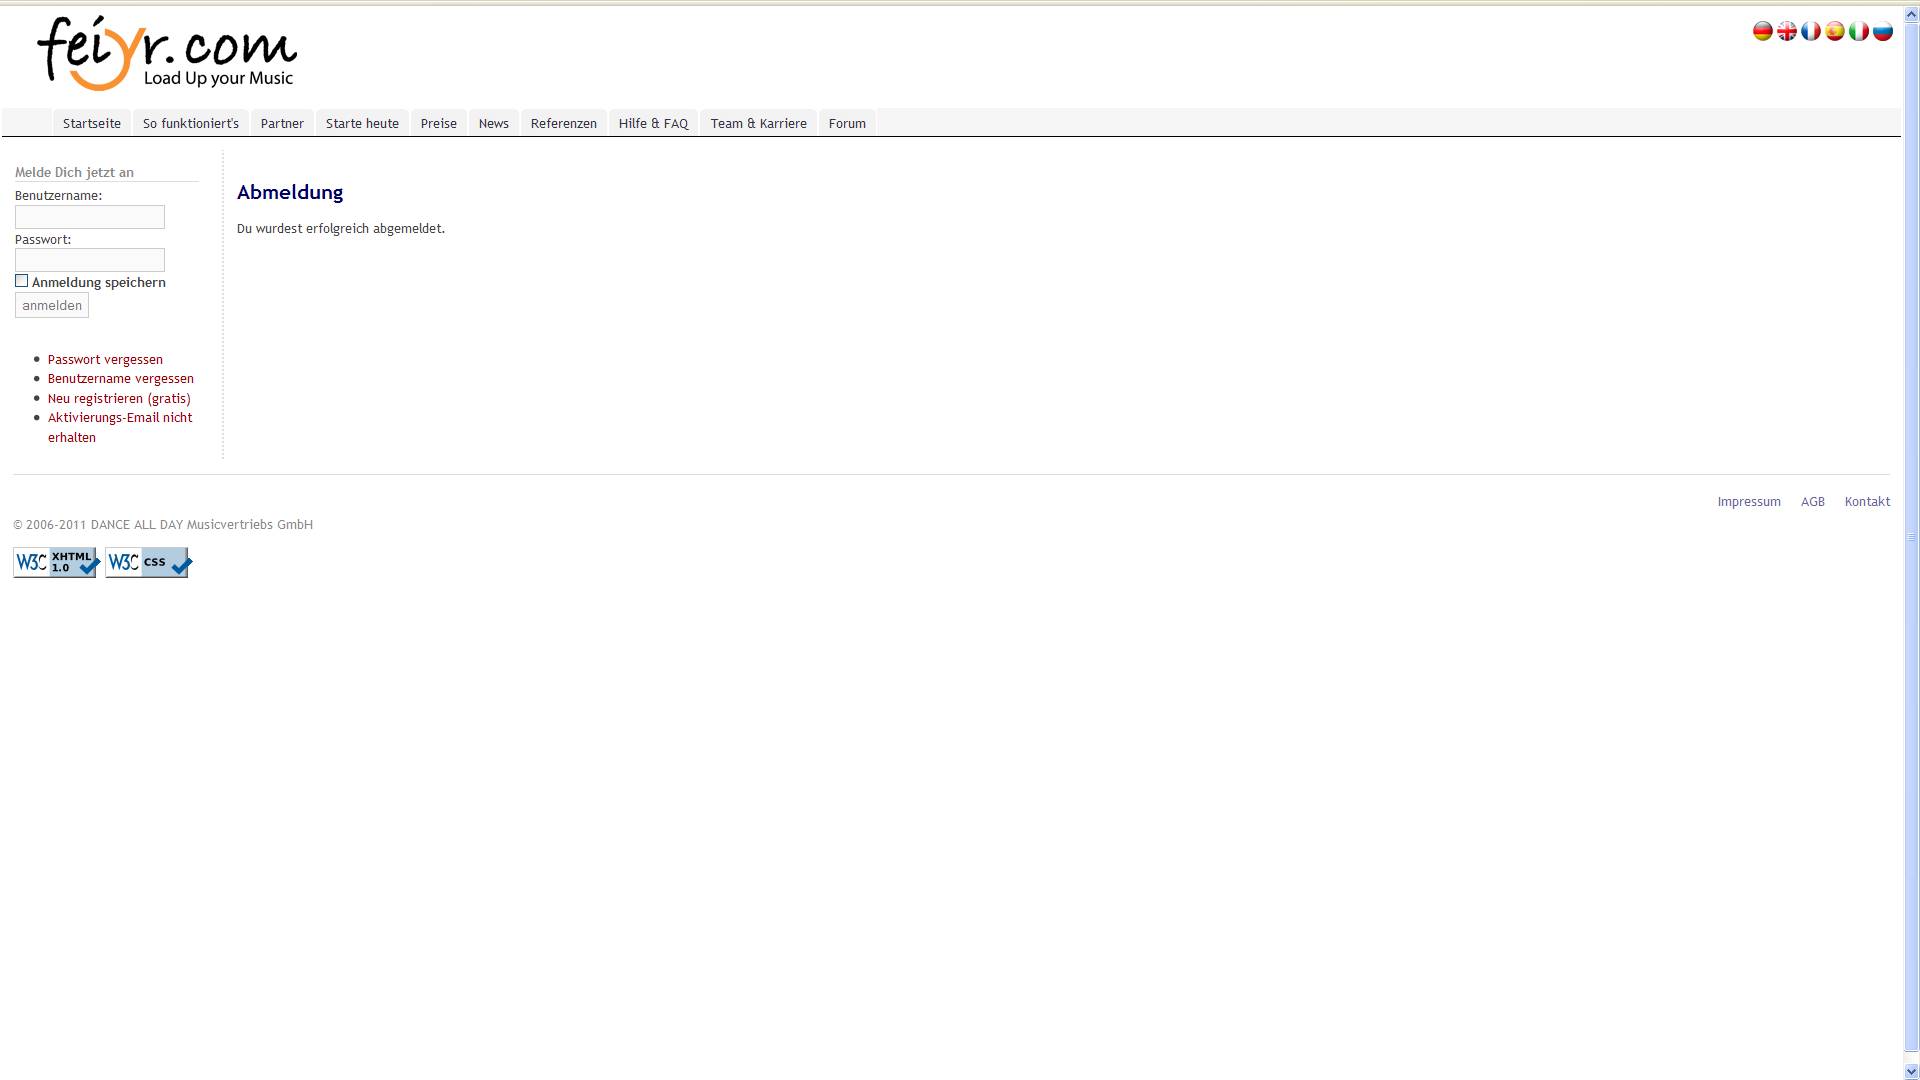Switch language to German flag
This screenshot has height=1080, width=1920.
pos(1762,32)
